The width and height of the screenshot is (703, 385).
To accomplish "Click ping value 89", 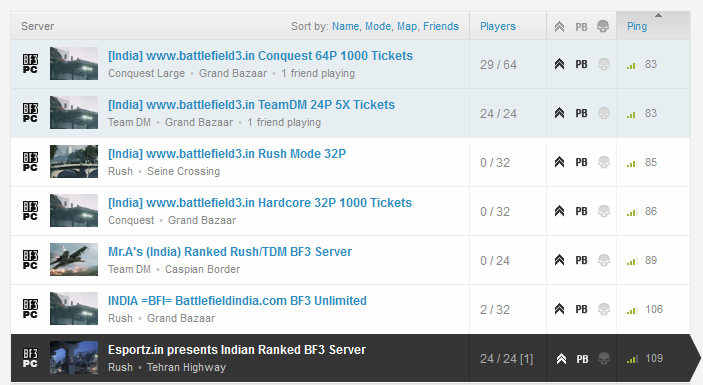I will pyautogui.click(x=651, y=260).
